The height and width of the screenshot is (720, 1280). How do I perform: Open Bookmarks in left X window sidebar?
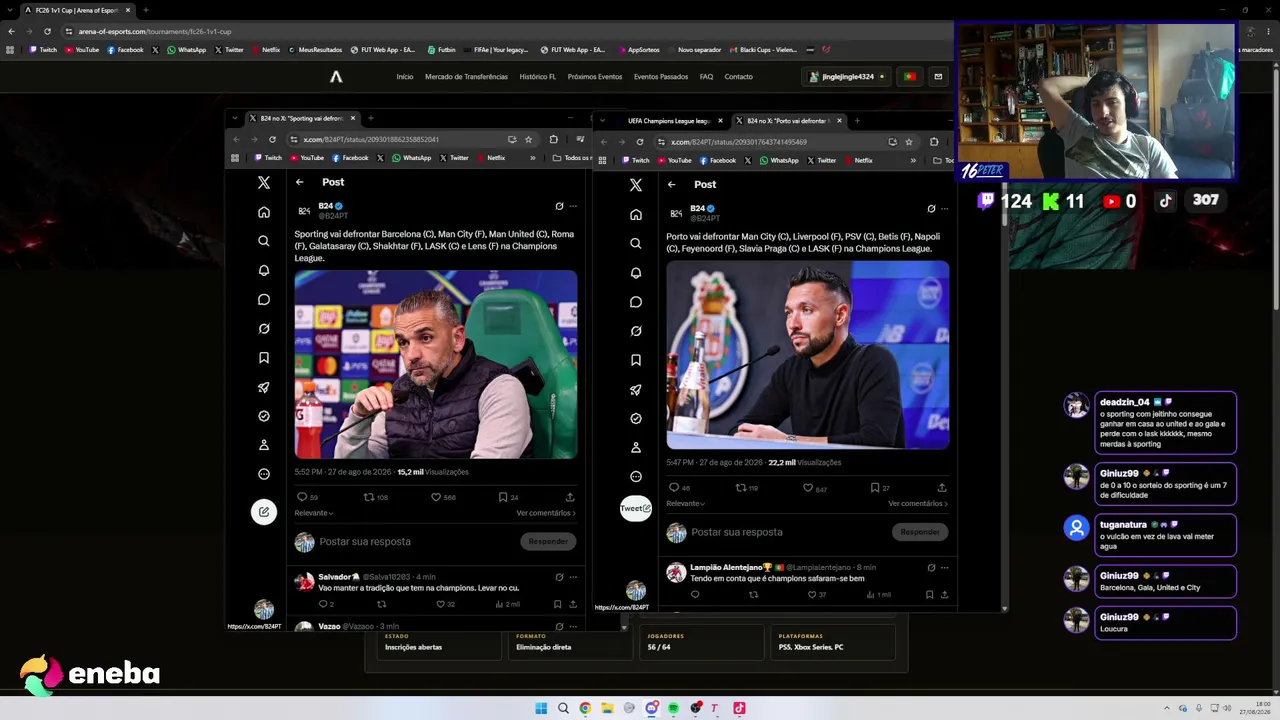pyautogui.click(x=264, y=357)
